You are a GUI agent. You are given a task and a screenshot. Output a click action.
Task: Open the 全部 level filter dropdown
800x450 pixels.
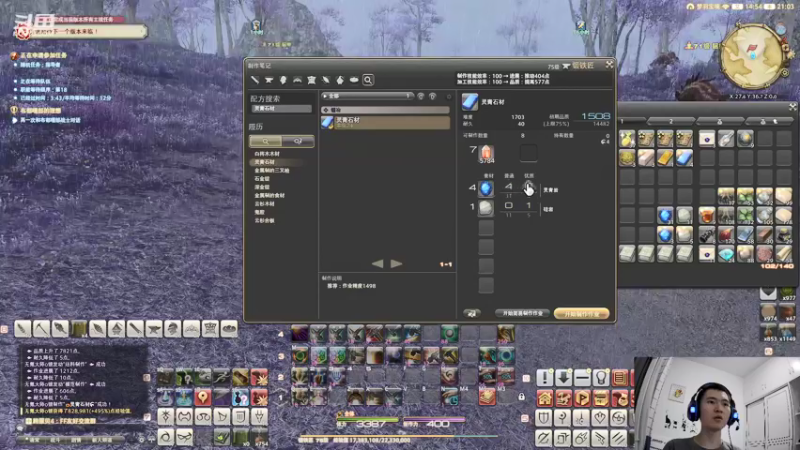tap(366, 96)
